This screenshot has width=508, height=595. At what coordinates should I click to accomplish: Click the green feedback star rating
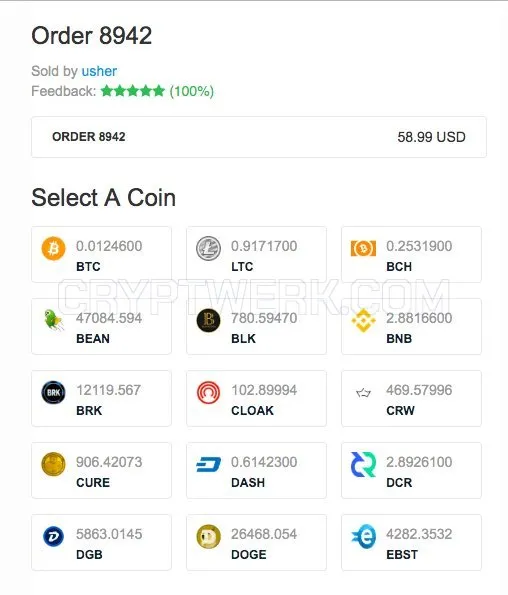pyautogui.click(x=133, y=91)
